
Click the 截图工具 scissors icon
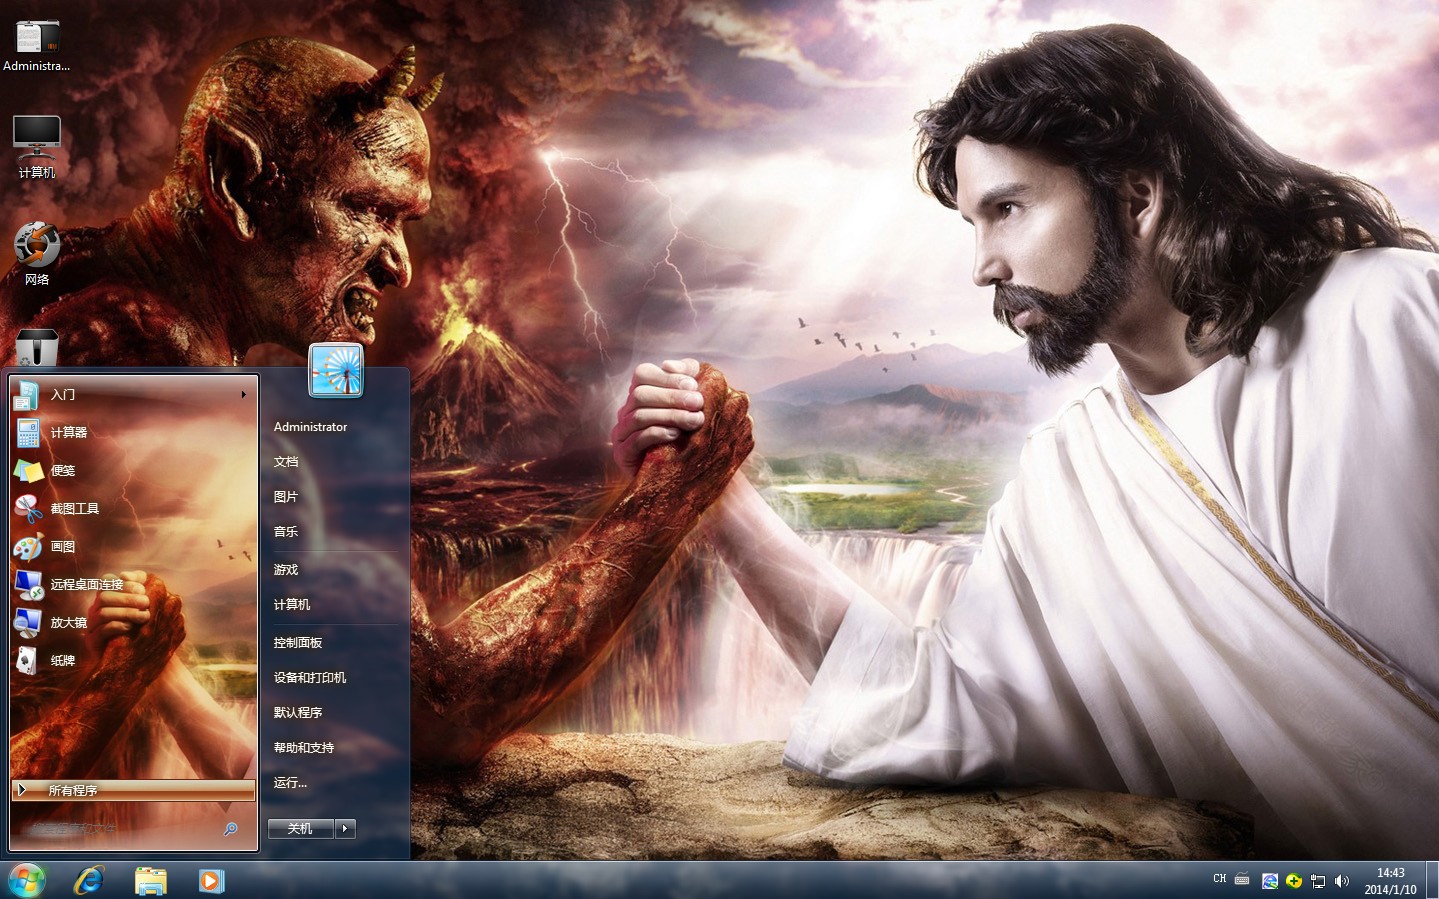pos(27,509)
